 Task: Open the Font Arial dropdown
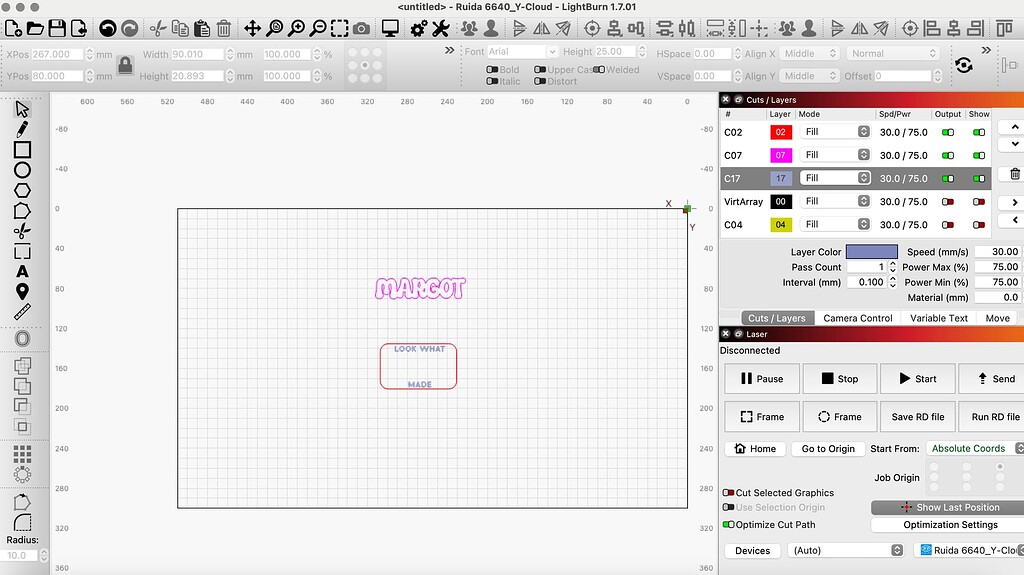click(x=522, y=52)
